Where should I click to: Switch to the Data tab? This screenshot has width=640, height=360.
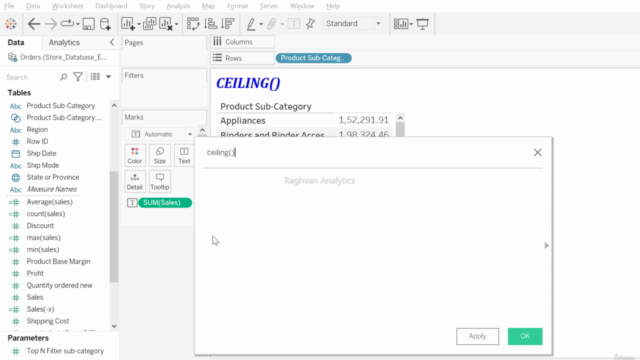(16, 42)
